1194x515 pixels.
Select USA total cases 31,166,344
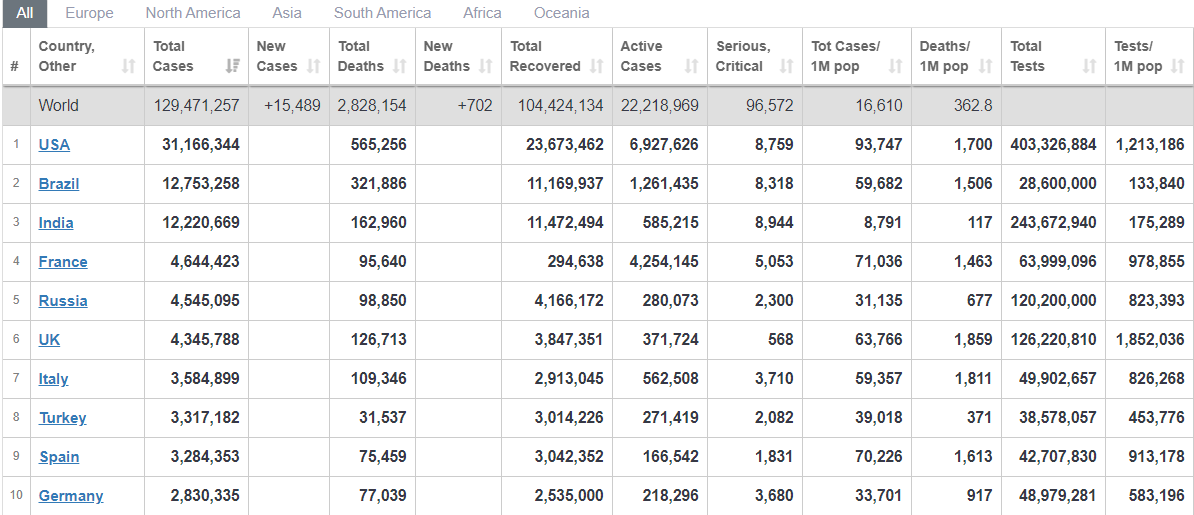pos(200,145)
